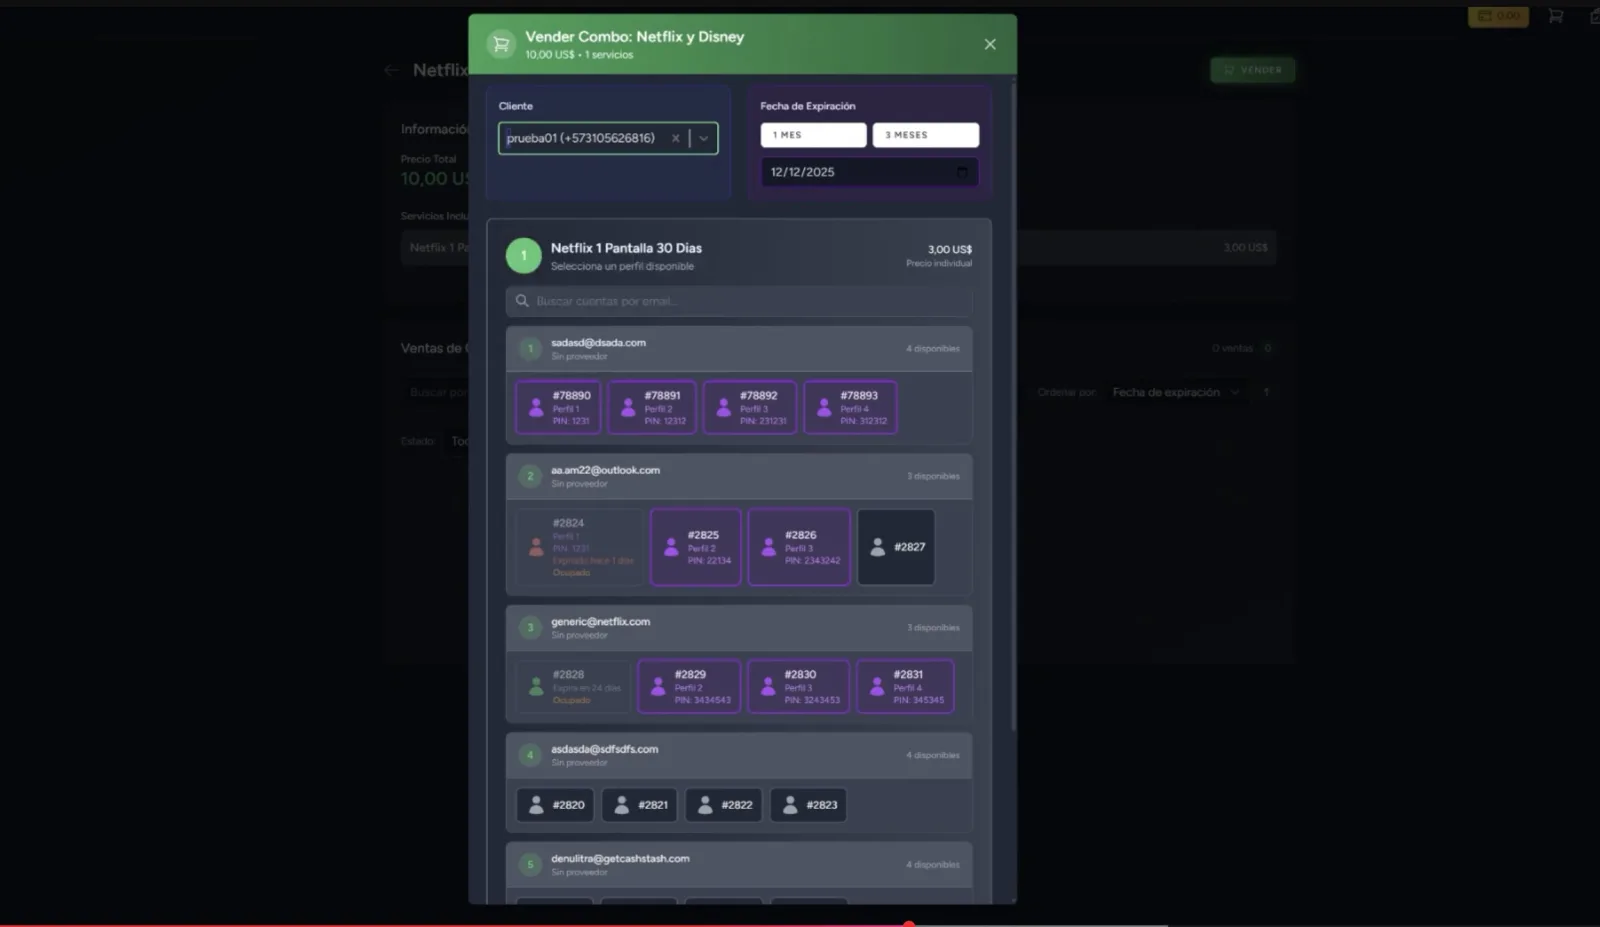Click the search magnifier icon

[522, 301]
